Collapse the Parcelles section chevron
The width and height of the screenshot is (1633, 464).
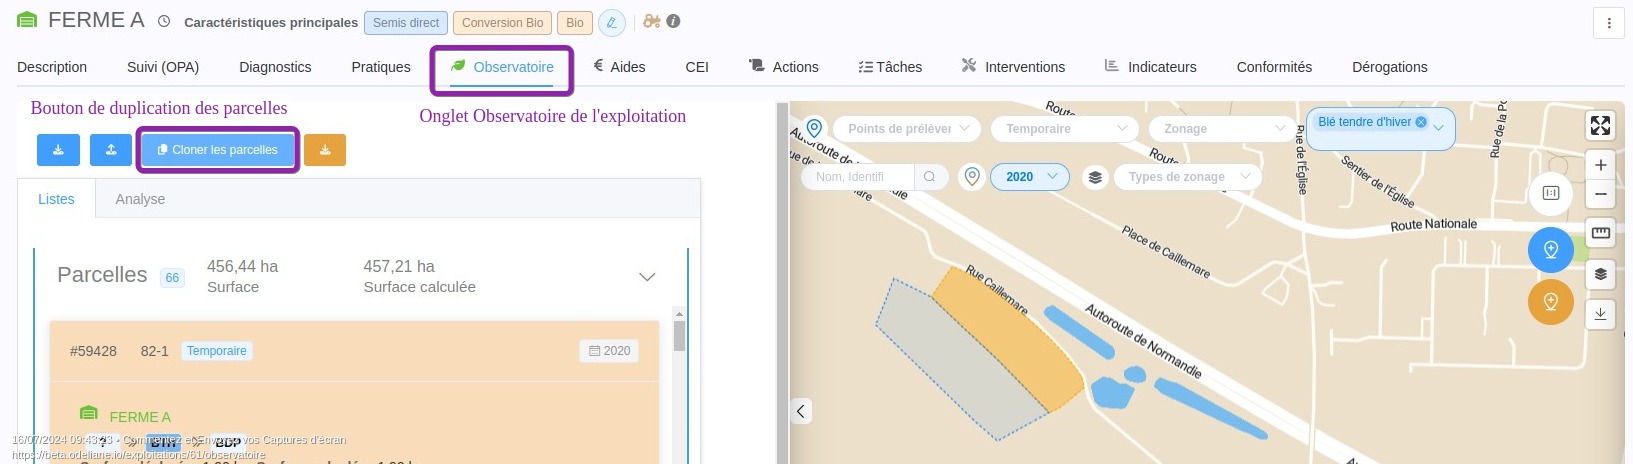pos(647,277)
